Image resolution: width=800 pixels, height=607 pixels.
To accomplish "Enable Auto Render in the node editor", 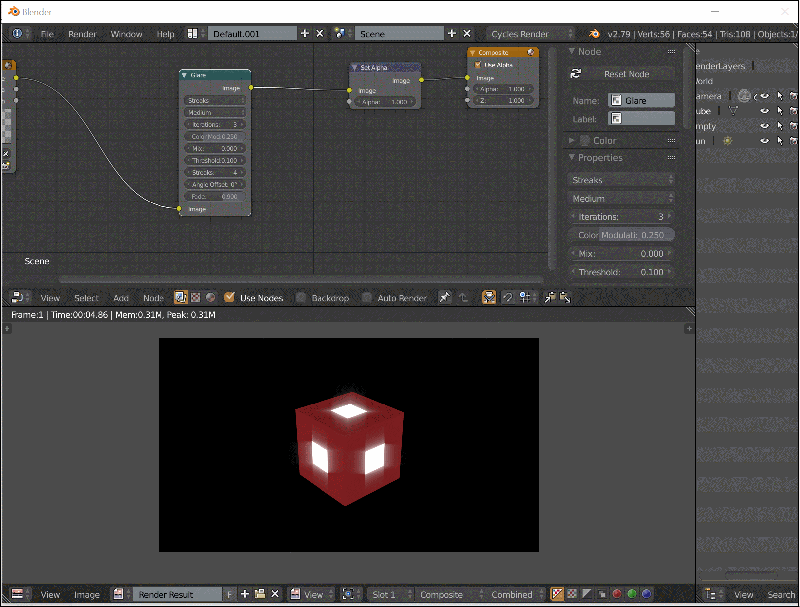I will coord(368,297).
